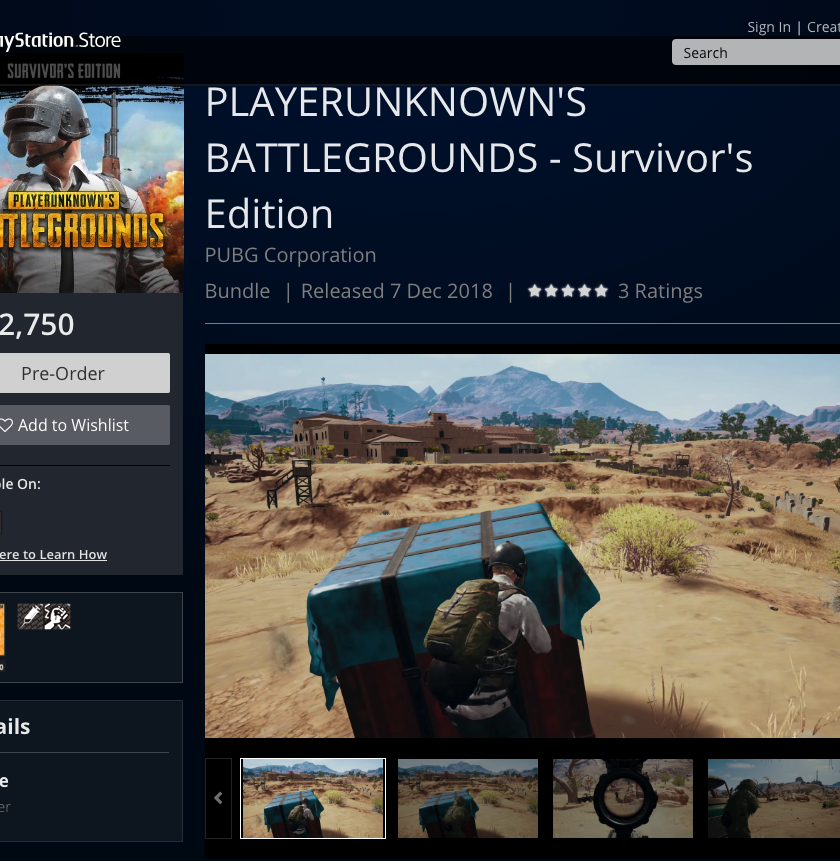This screenshot has height=861, width=840.
Task: Click the orange age rating badge
Action: [2, 630]
